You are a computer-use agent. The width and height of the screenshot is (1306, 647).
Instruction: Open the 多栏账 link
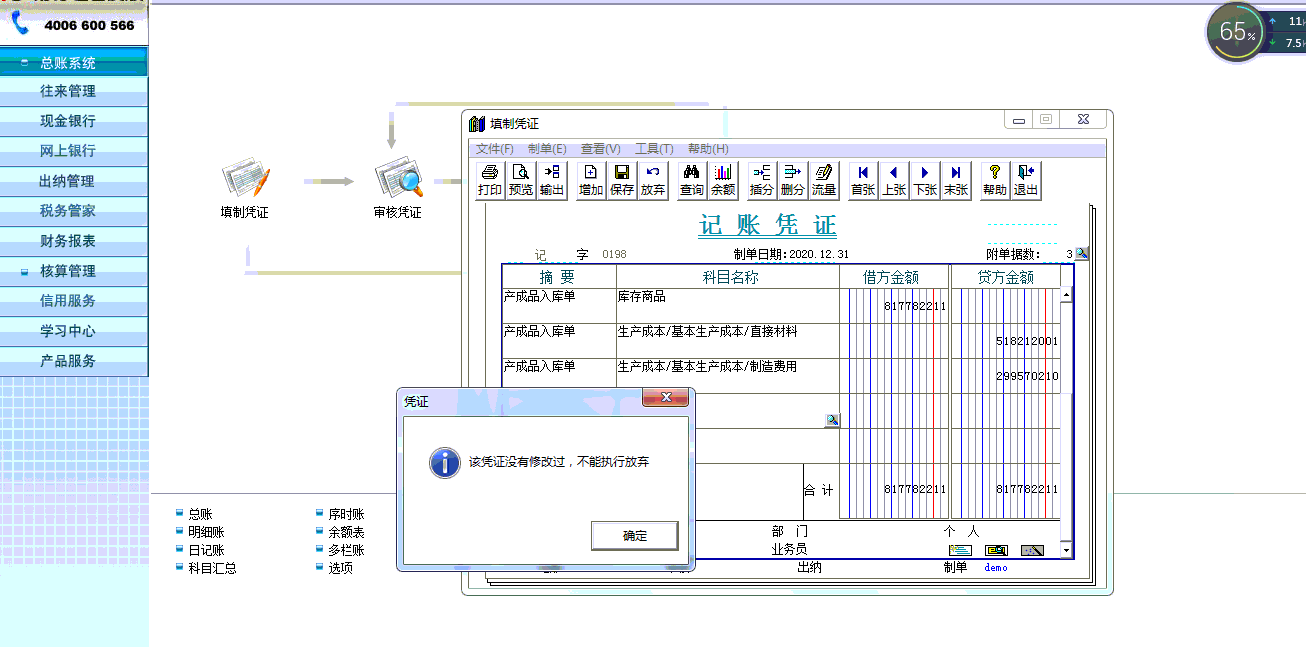click(x=346, y=550)
